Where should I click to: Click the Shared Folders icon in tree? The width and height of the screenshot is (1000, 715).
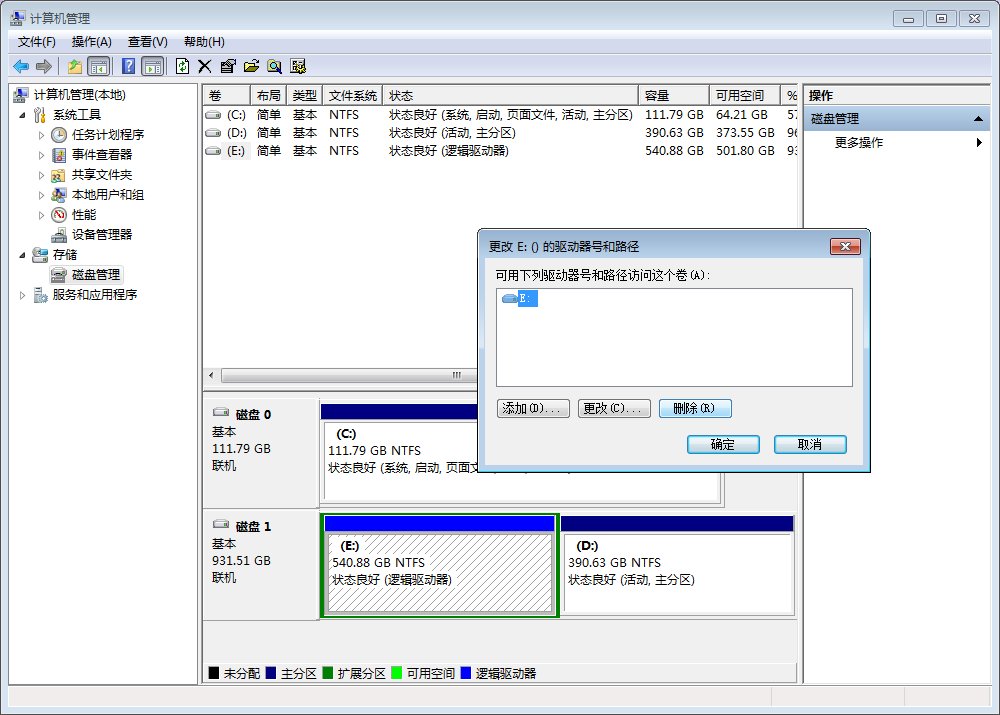[x=59, y=175]
